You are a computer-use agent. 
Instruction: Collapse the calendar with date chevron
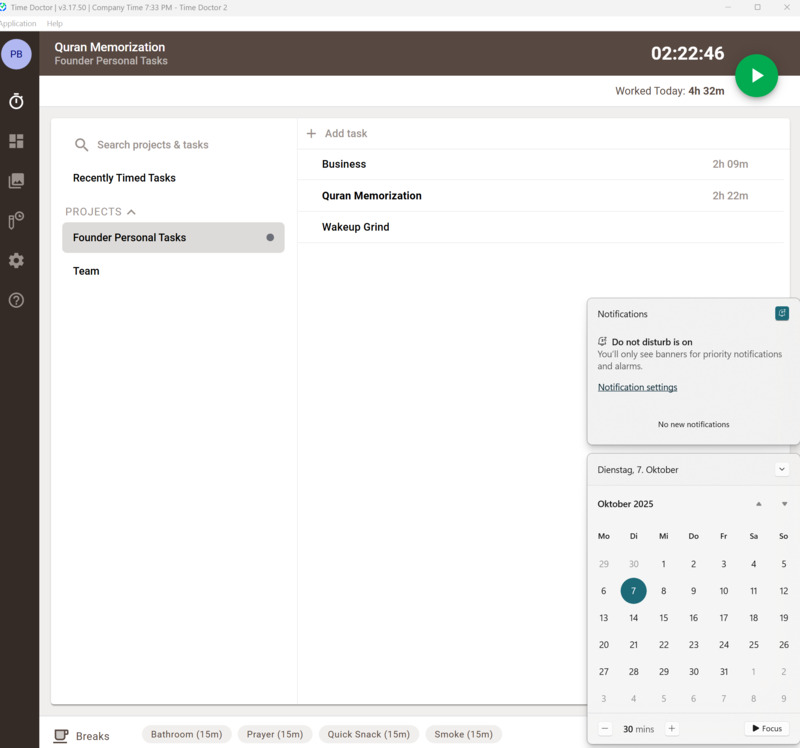[782, 469]
